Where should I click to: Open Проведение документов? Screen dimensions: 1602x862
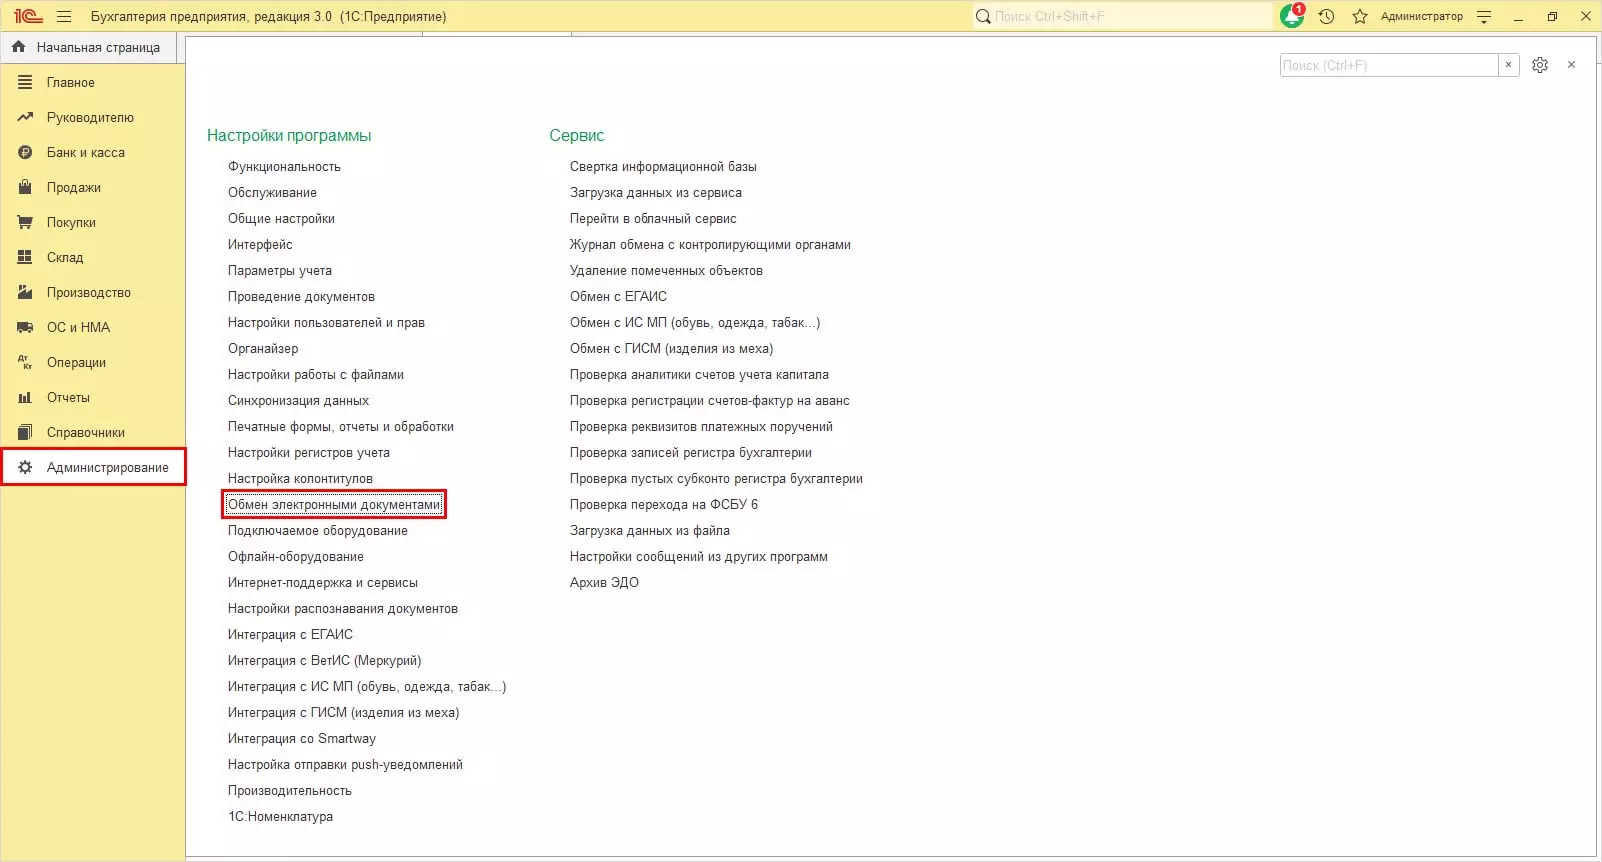pyautogui.click(x=301, y=296)
